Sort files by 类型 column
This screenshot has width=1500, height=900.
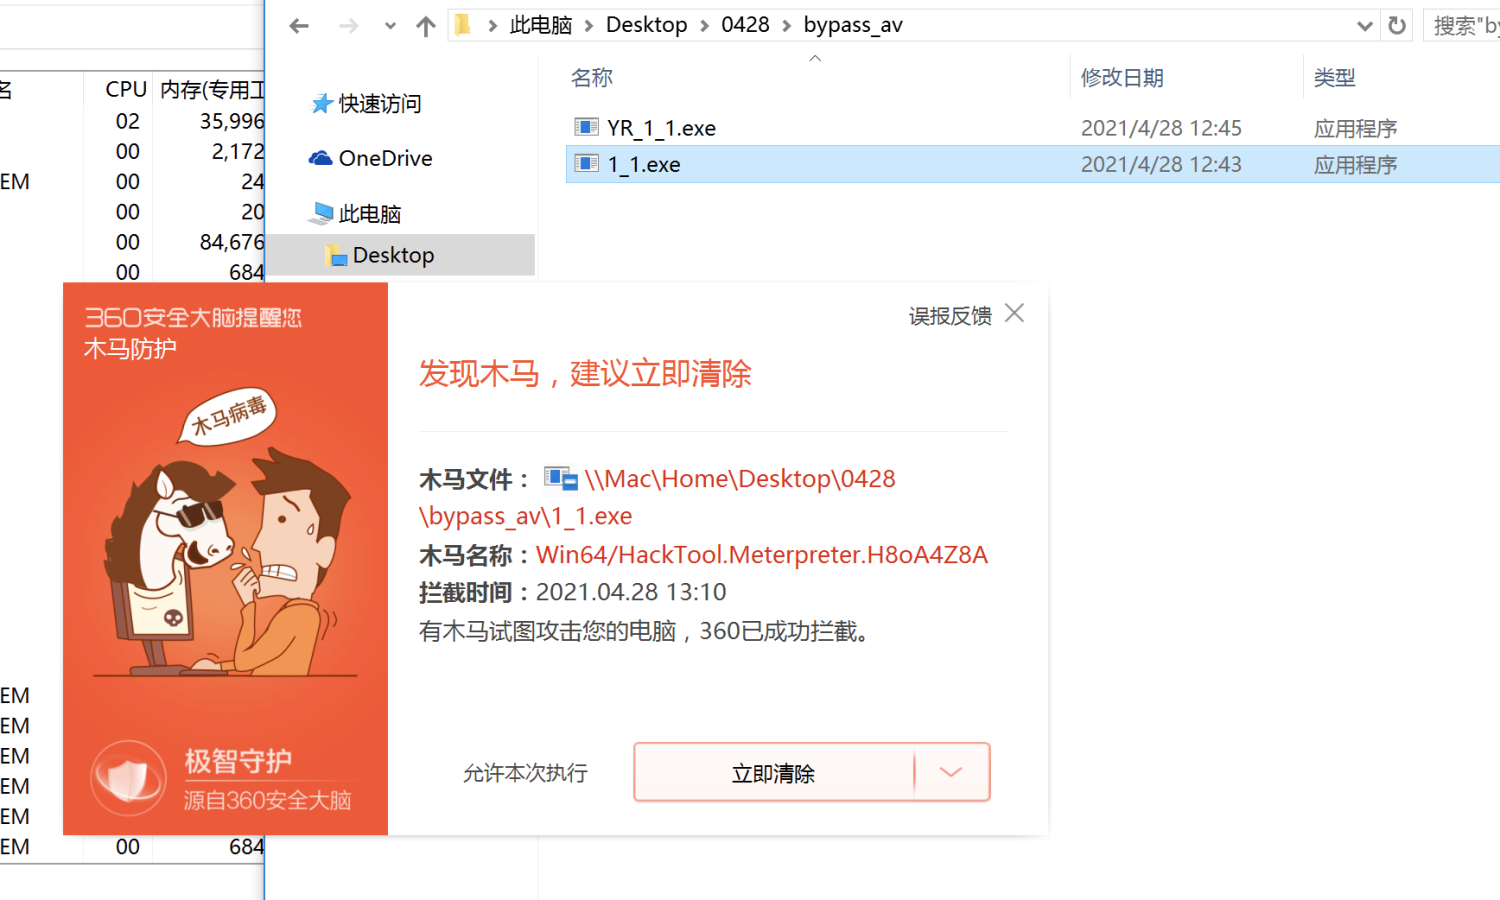1335,78
